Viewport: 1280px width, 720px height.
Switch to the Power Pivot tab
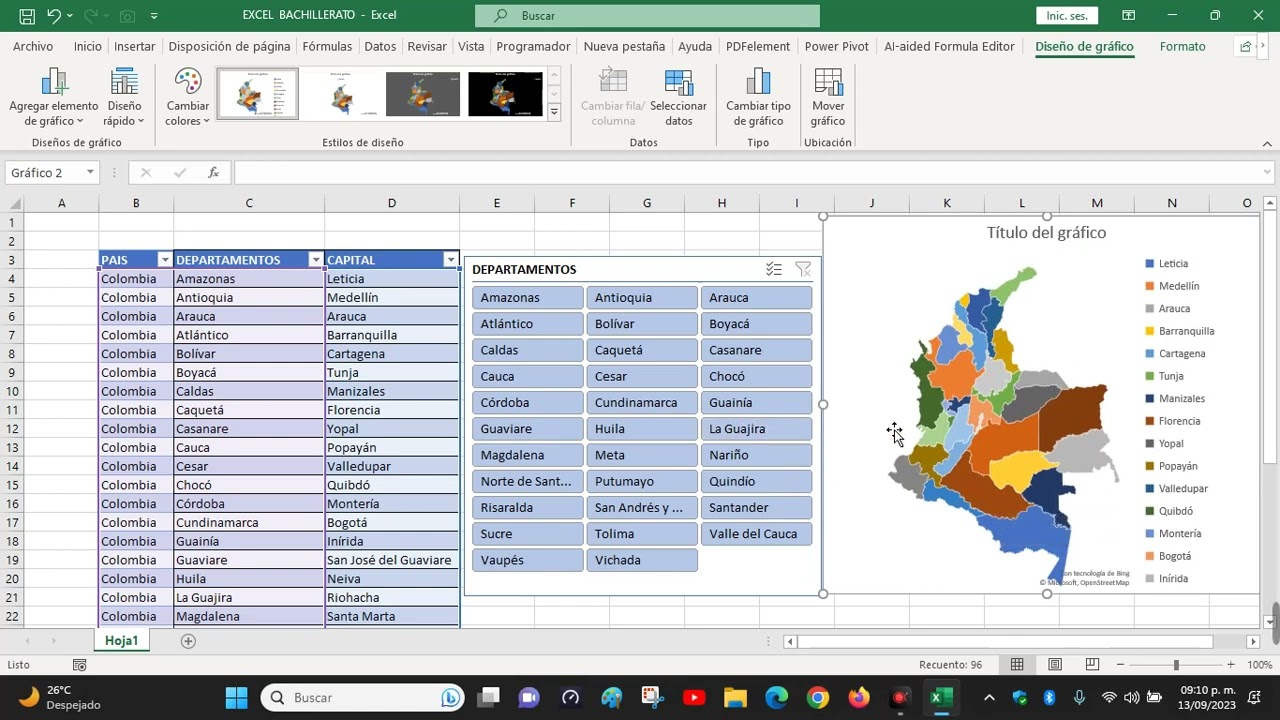click(836, 46)
